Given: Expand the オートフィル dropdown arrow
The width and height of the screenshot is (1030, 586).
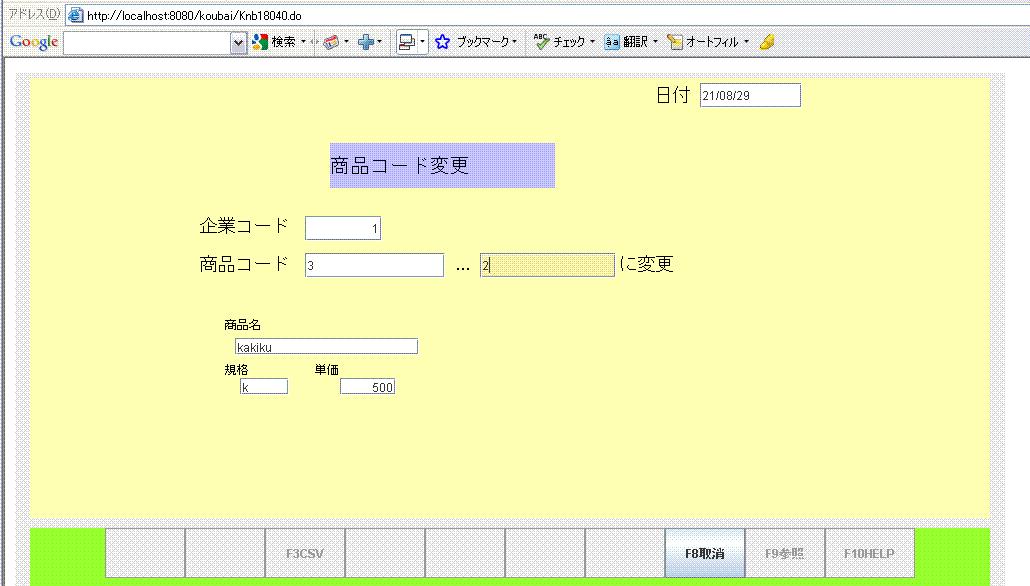Looking at the screenshot, I should click(x=746, y=42).
